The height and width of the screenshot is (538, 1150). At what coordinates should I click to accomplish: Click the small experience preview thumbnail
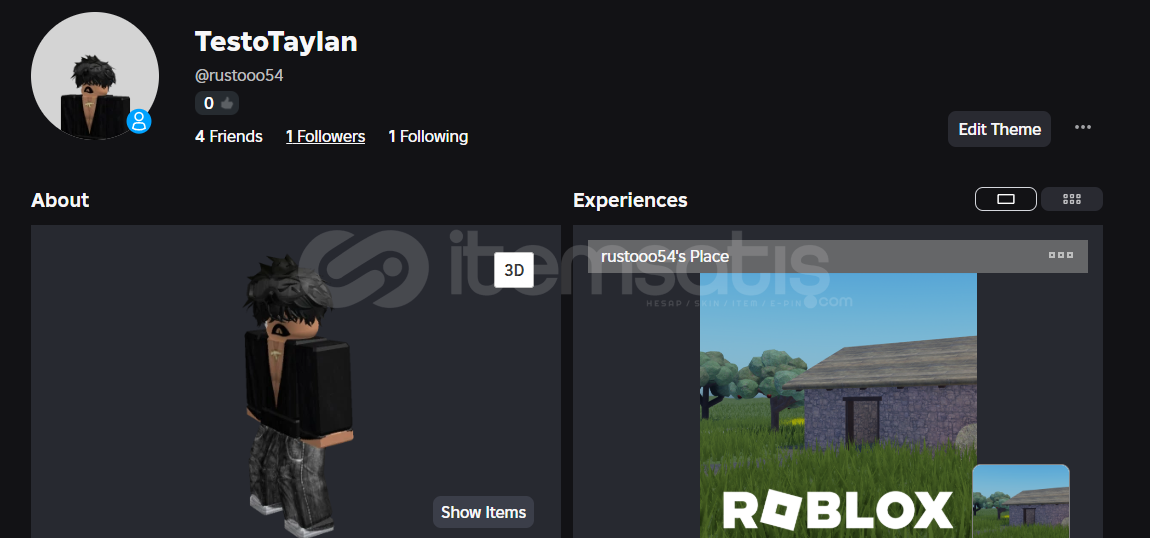pyautogui.click(x=1021, y=501)
